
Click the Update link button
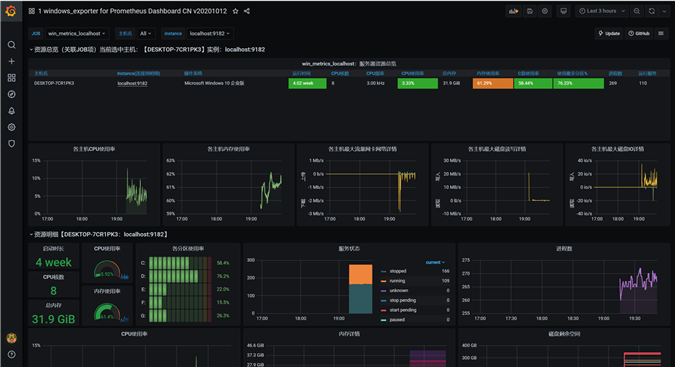pos(609,33)
